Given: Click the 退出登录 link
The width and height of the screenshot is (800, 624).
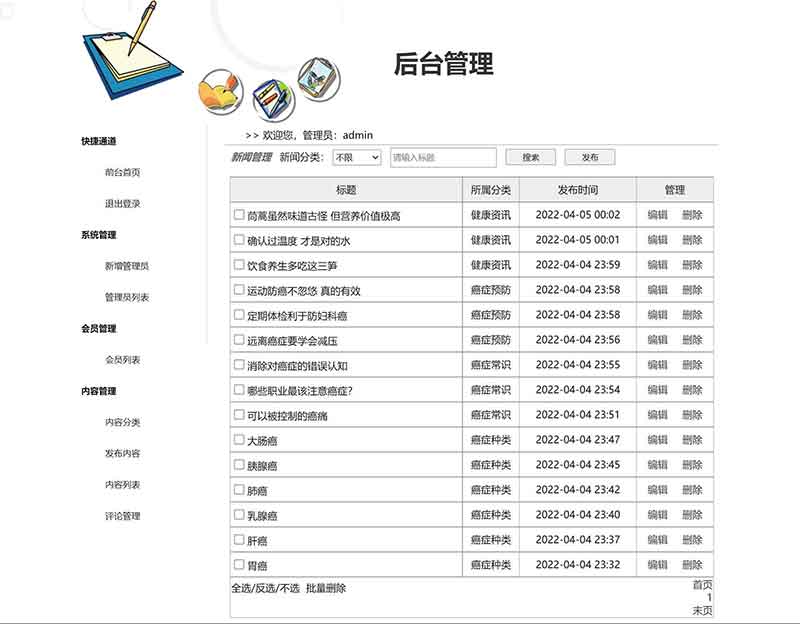Looking at the screenshot, I should pos(122,203).
